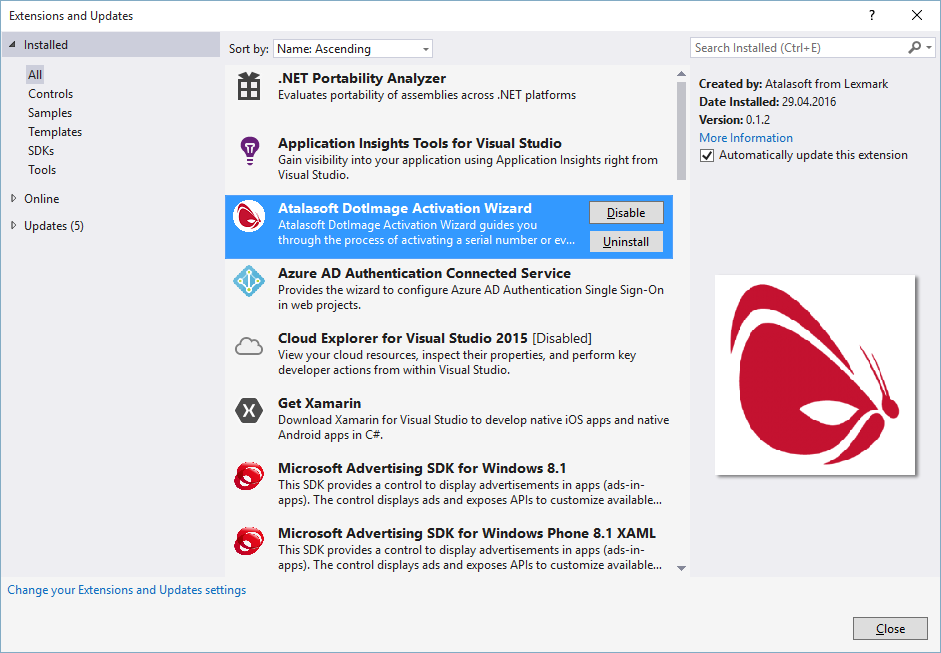Uninstall the Atalasoft DotImage Activation Wizard

(x=626, y=241)
